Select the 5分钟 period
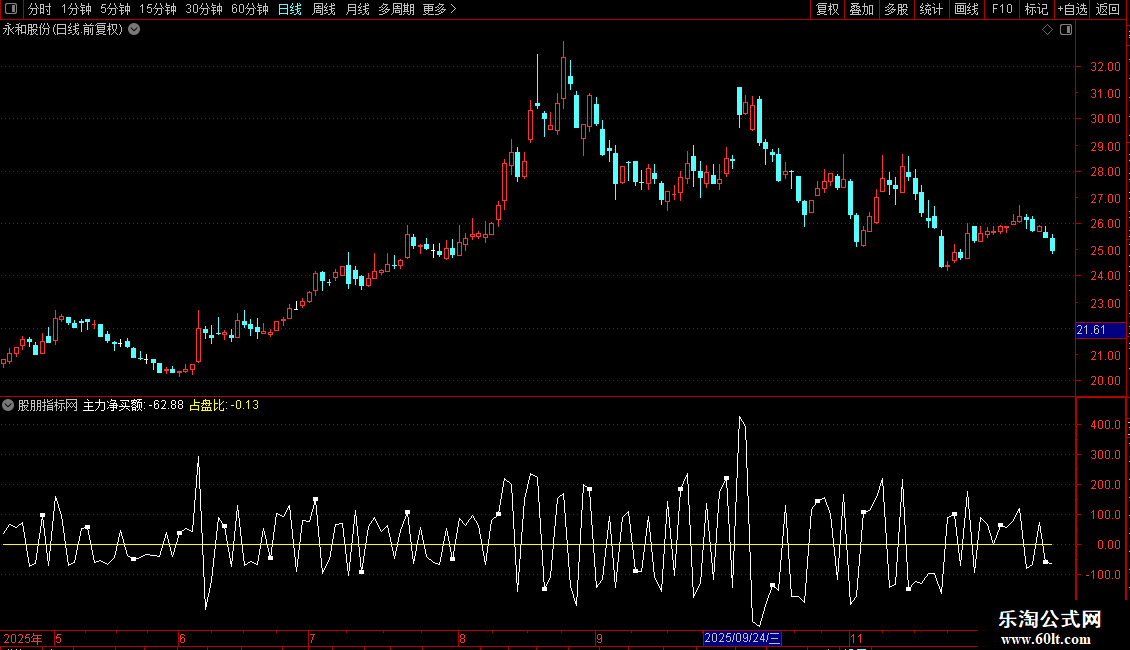This screenshot has width=1130, height=650. (115, 9)
